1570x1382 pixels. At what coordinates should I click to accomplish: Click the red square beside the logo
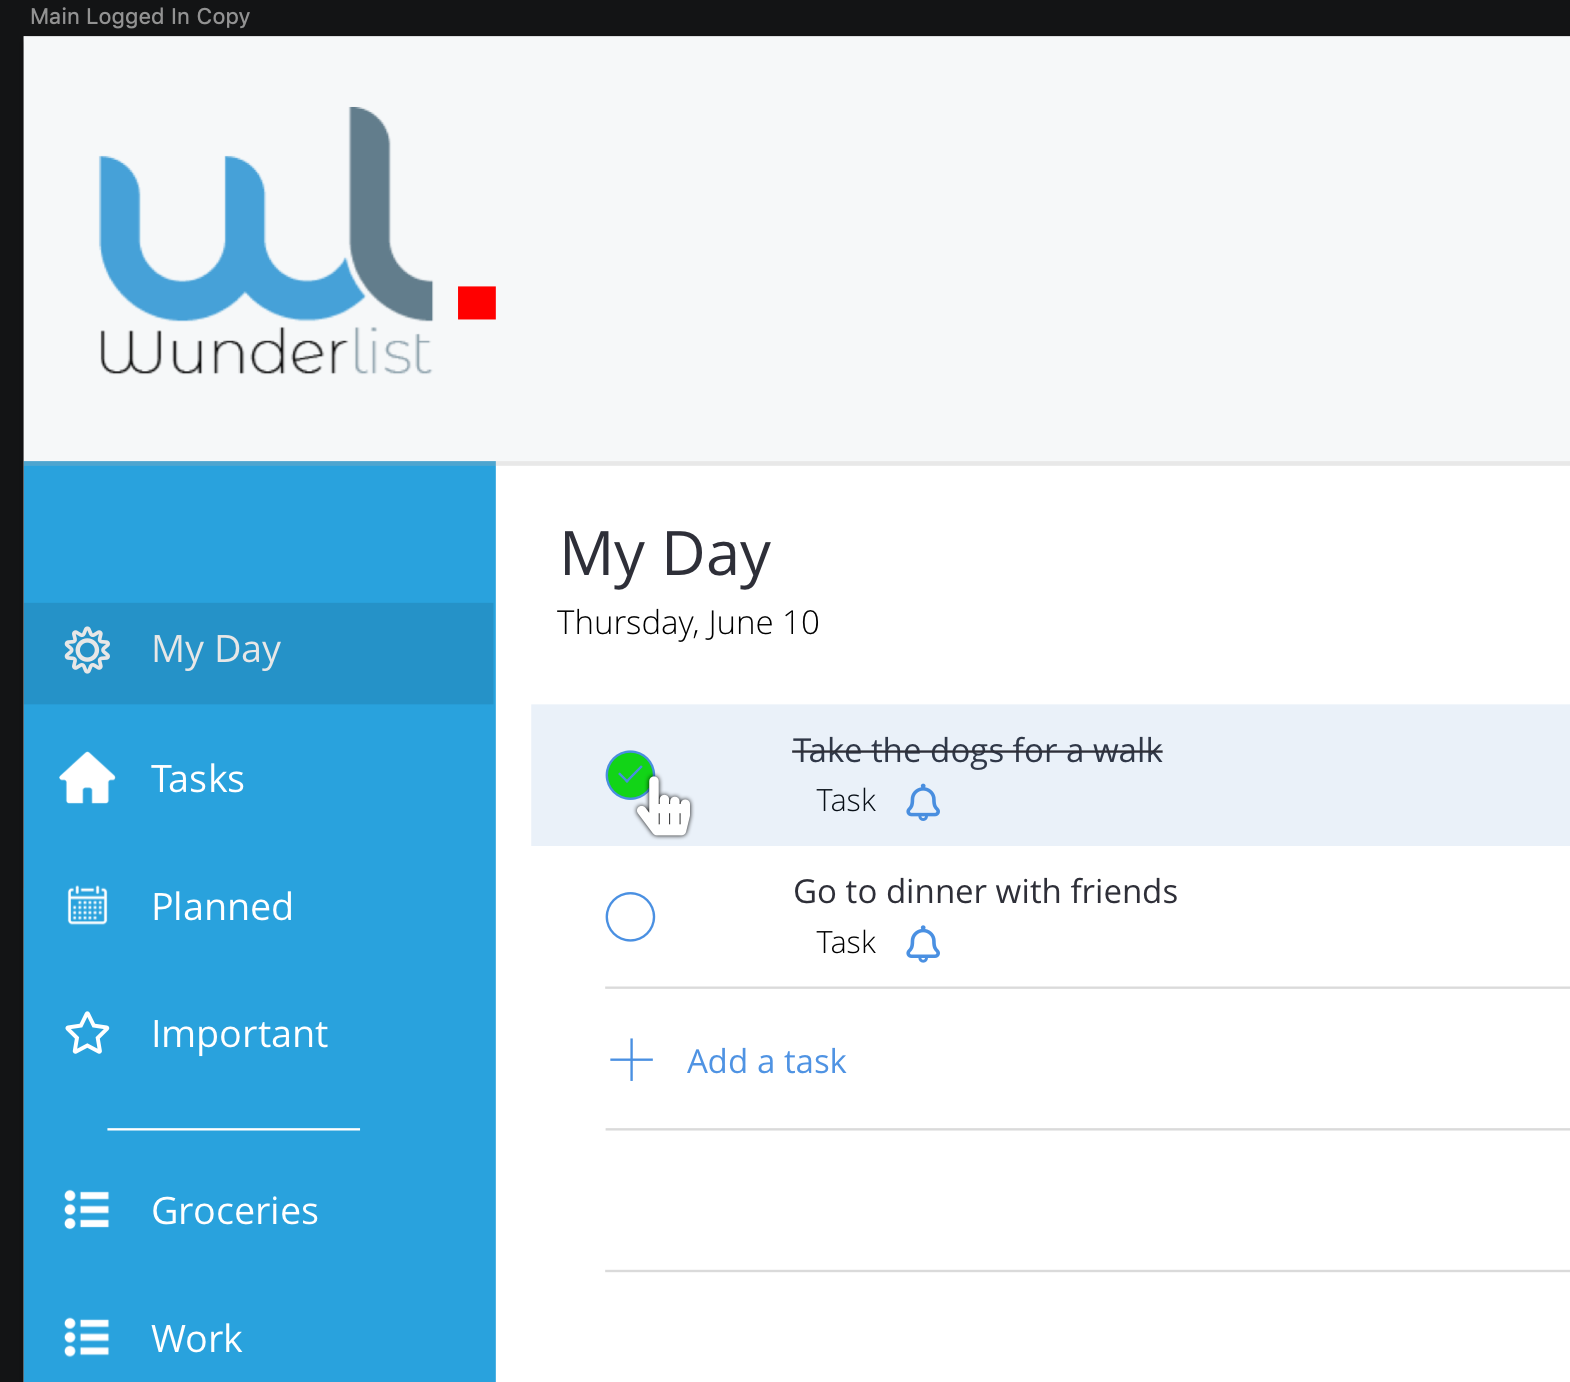pyautogui.click(x=477, y=303)
